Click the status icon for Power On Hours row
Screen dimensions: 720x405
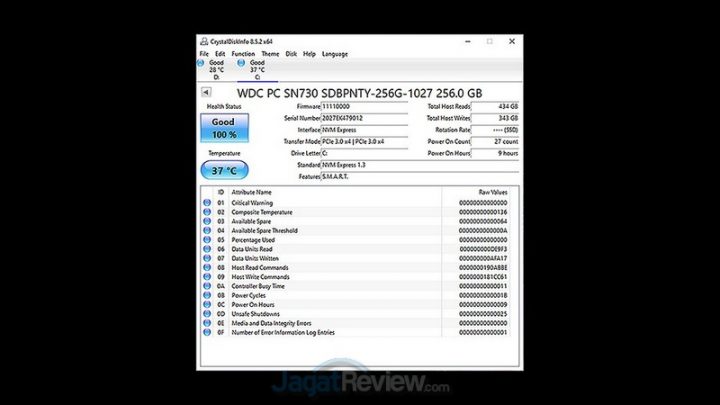click(x=207, y=304)
